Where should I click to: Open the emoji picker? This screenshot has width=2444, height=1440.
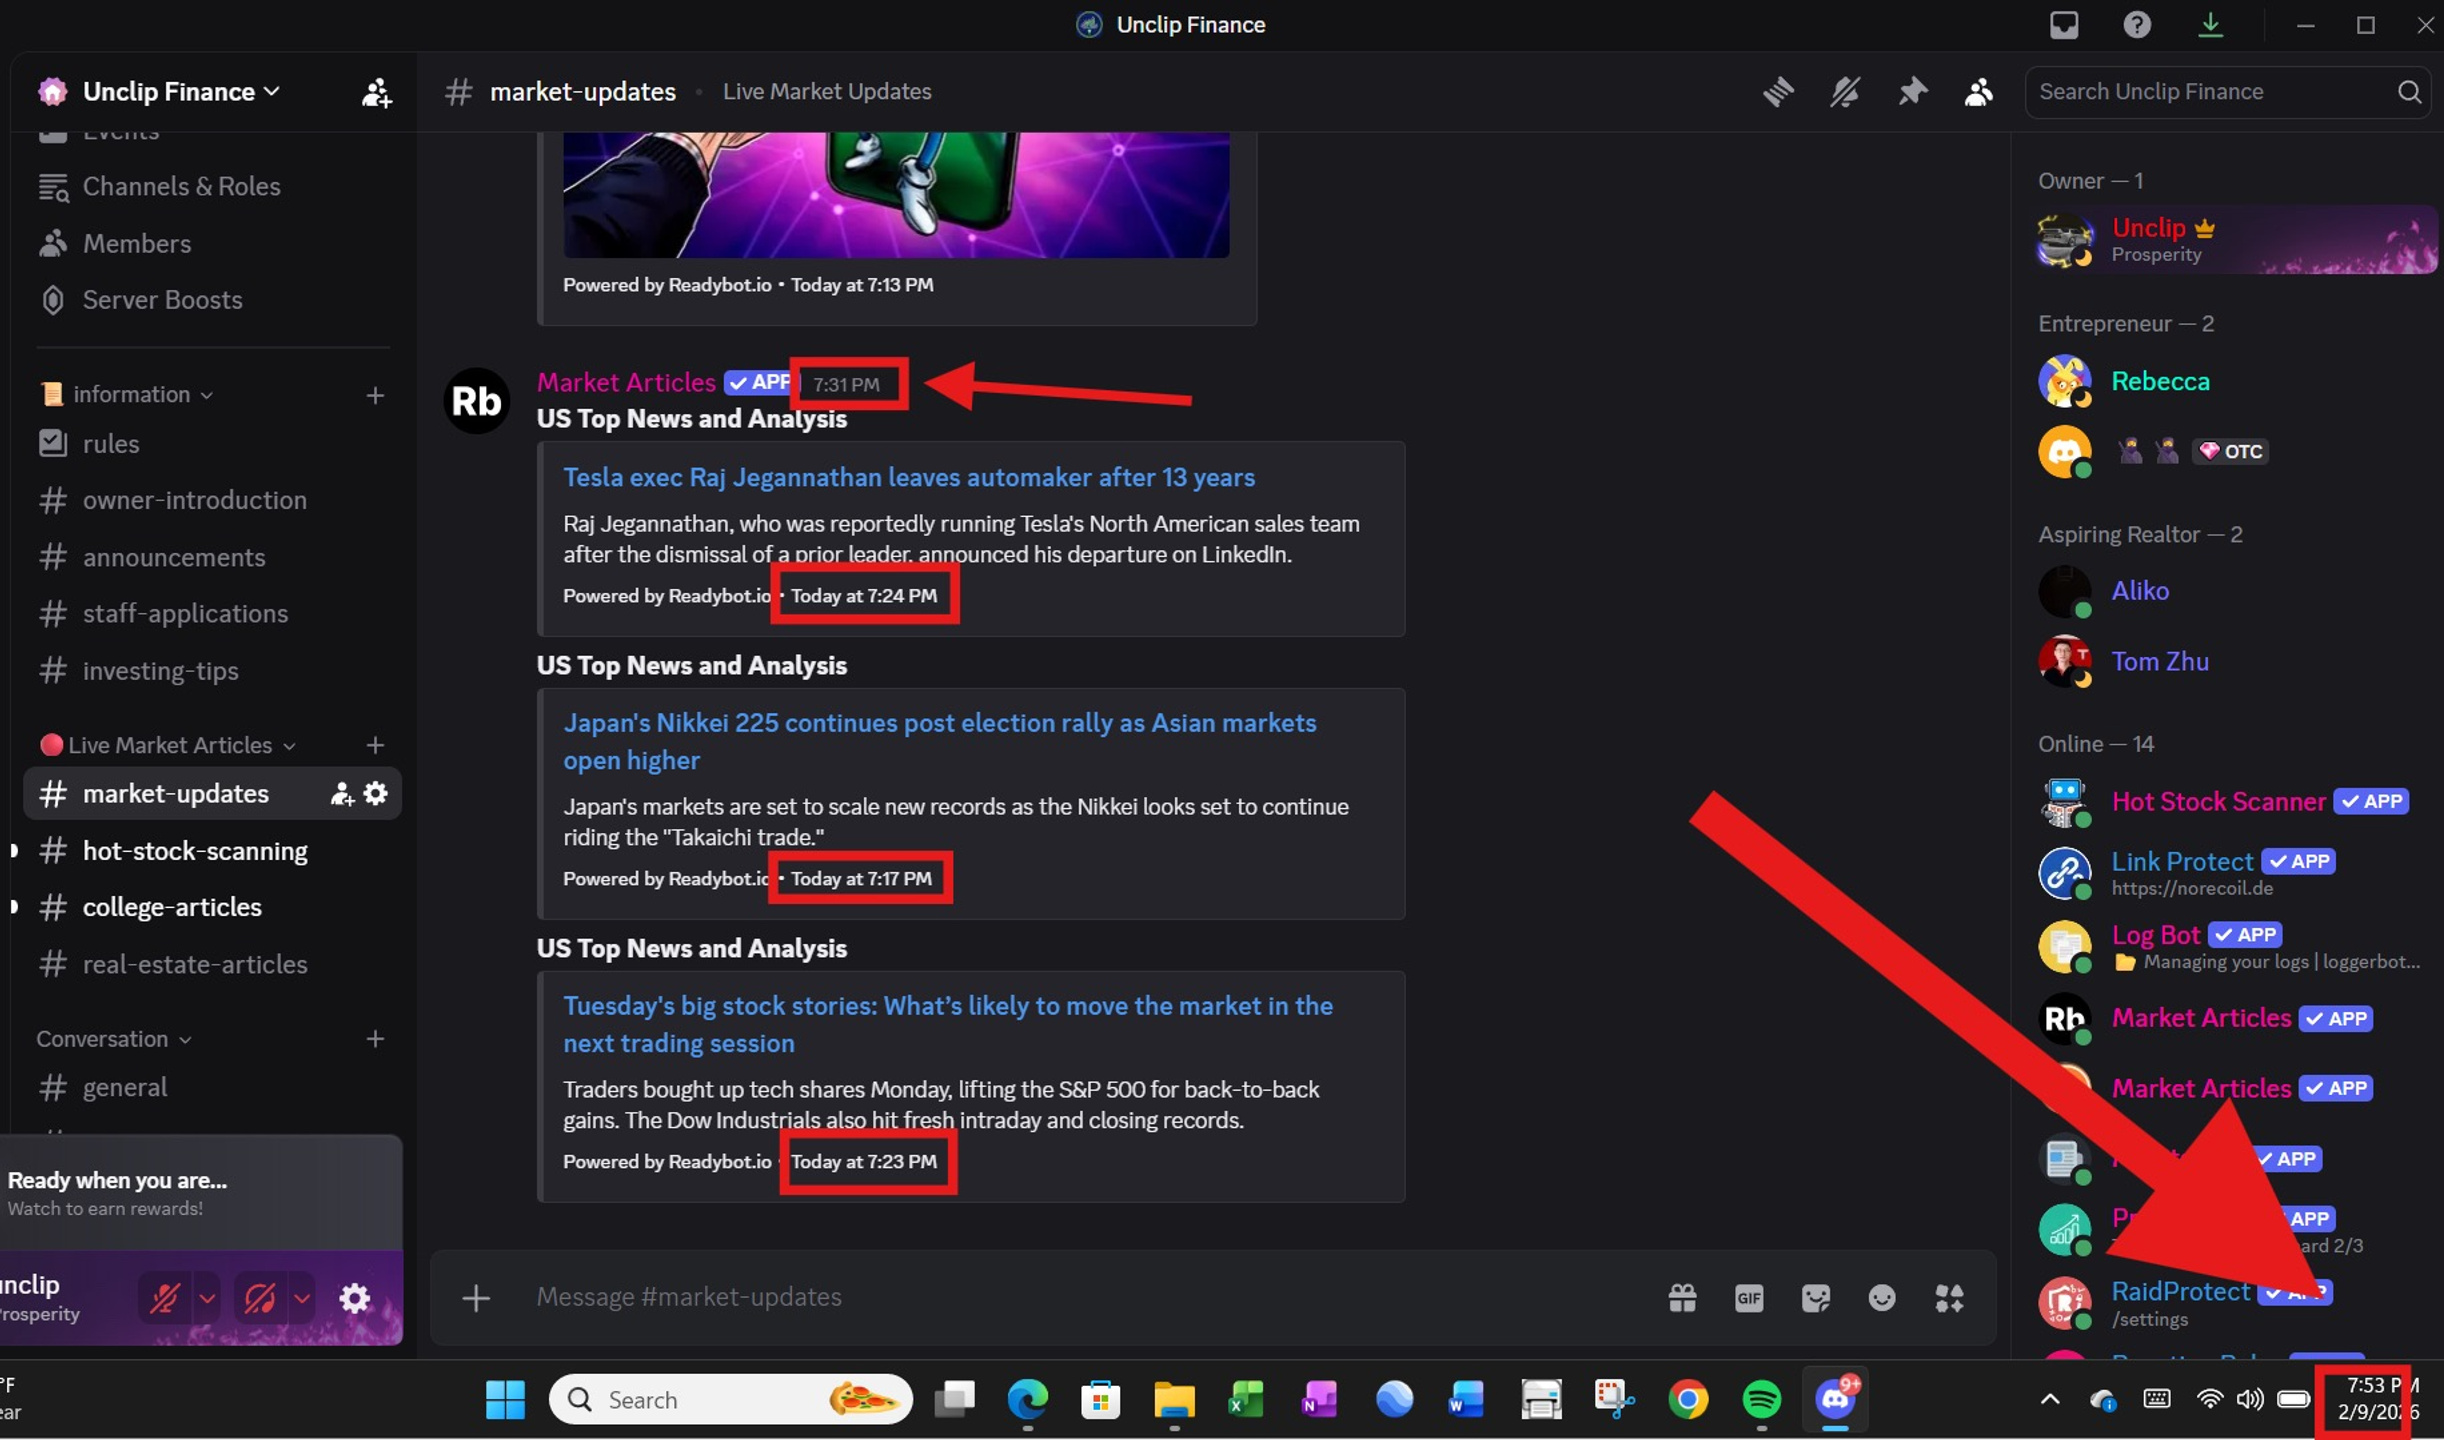(1882, 1298)
